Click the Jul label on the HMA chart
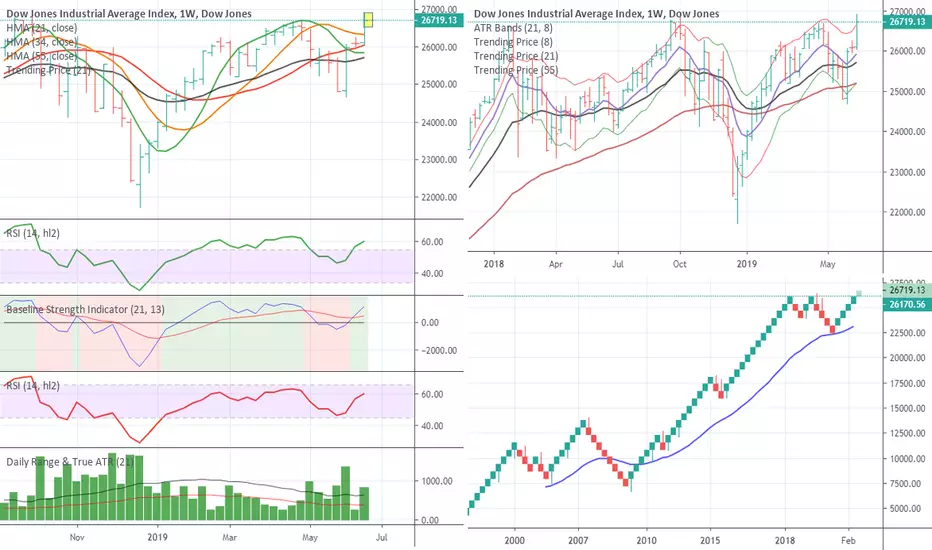The height and width of the screenshot is (550, 932). 382,537
